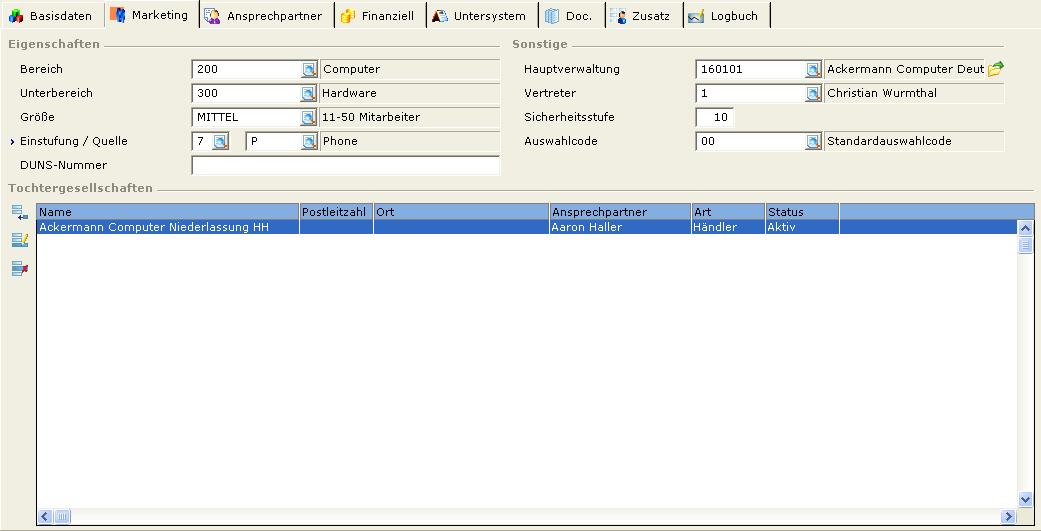Open lookup icon for Quelle value P
This screenshot has width=1041, height=531.
[309, 141]
